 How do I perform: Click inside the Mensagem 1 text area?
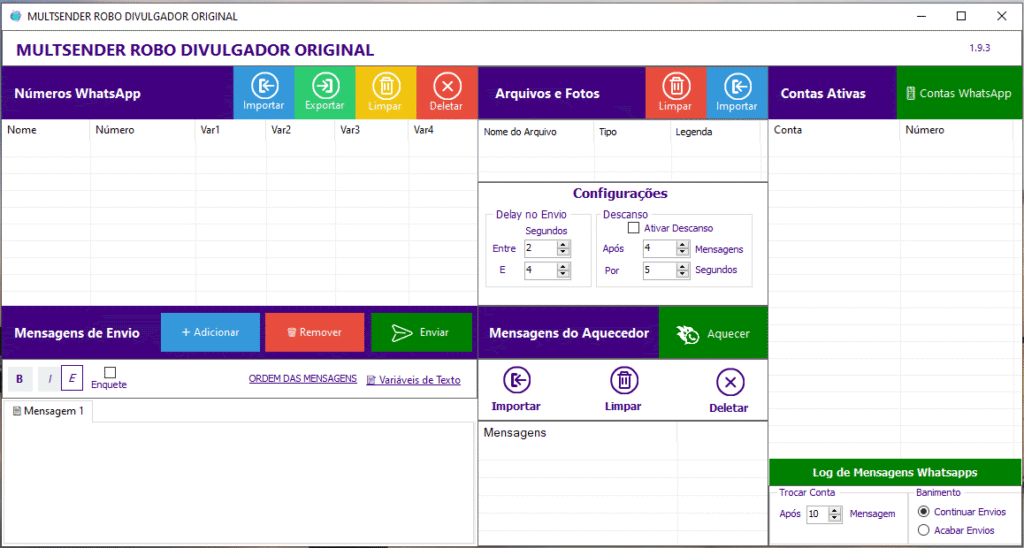point(238,480)
